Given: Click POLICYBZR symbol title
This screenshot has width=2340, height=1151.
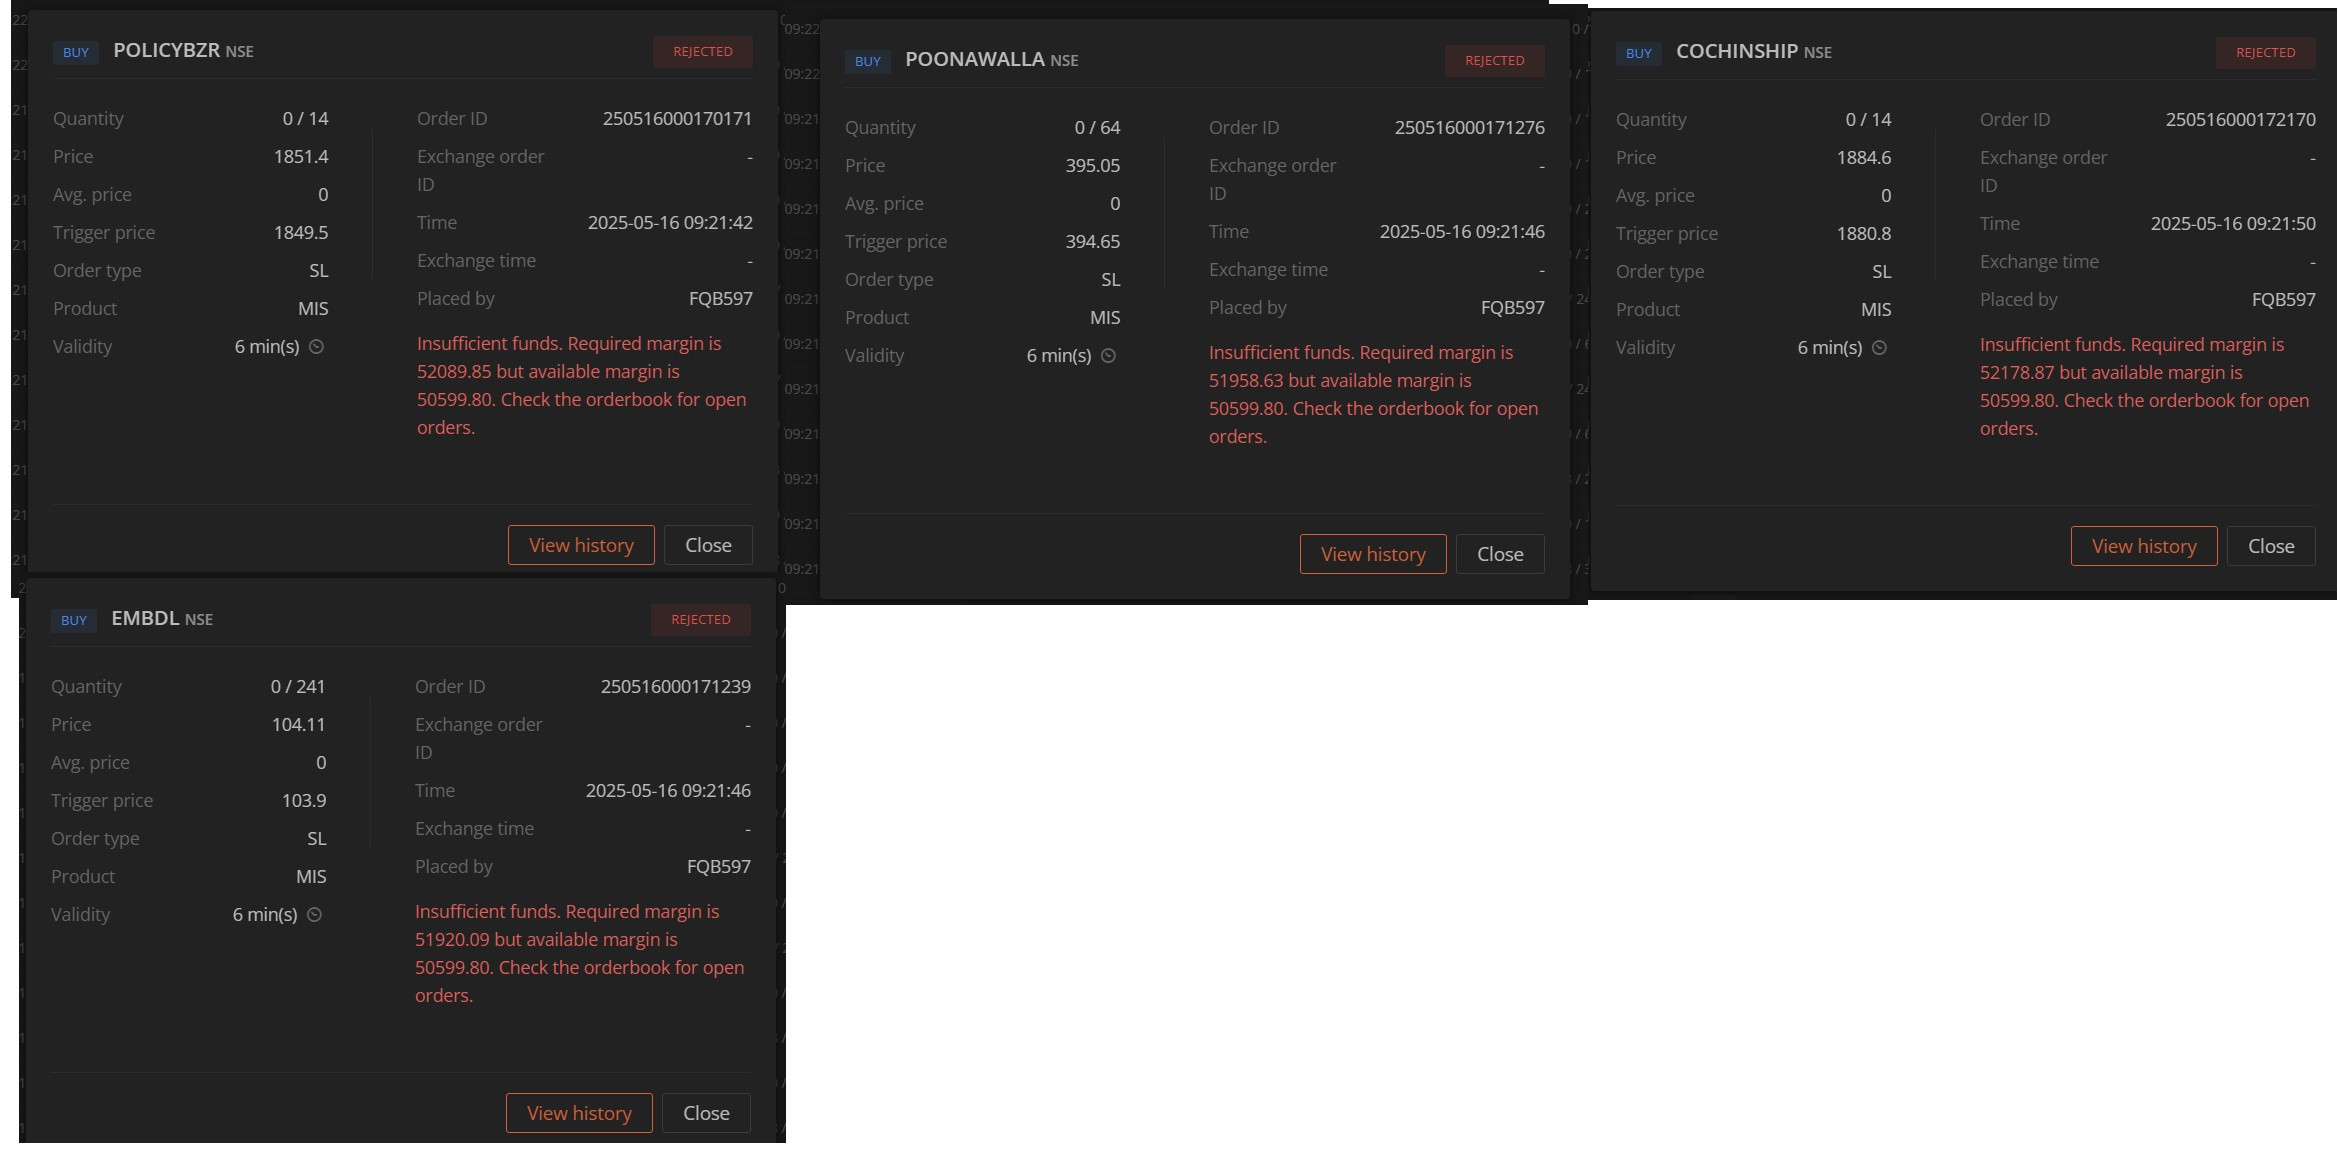Looking at the screenshot, I should point(166,50).
